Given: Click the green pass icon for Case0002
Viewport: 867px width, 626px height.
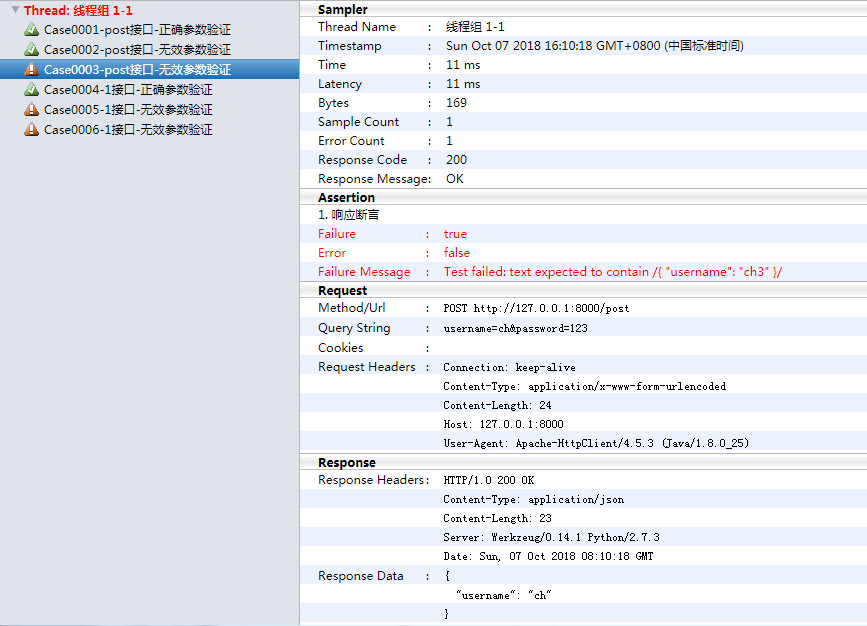Looking at the screenshot, I should coord(32,49).
